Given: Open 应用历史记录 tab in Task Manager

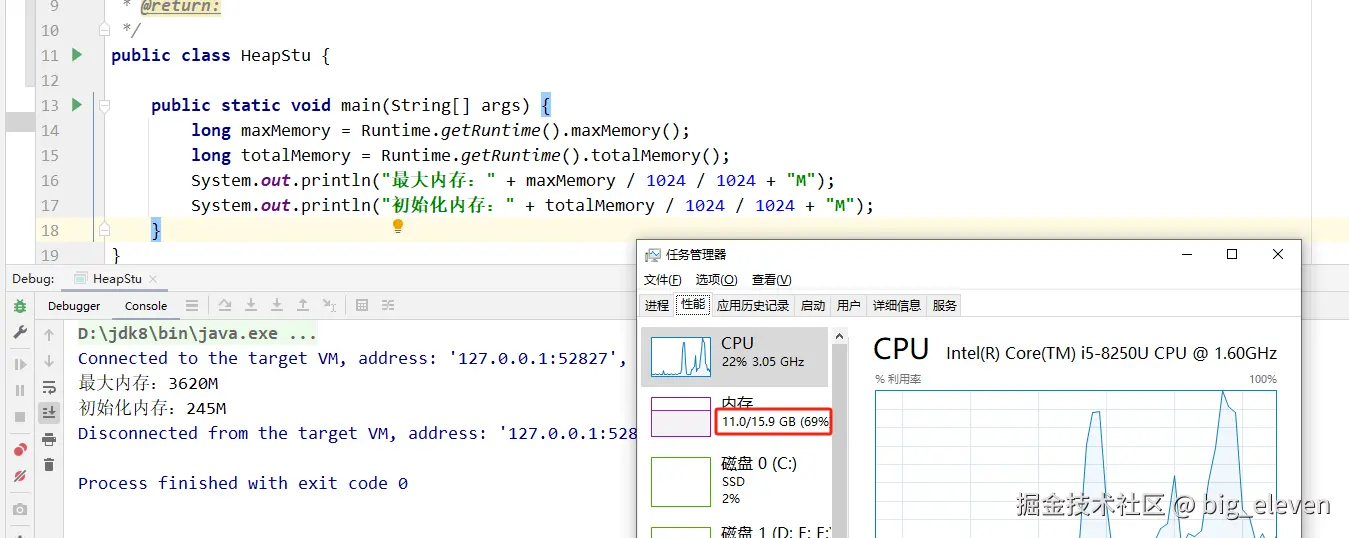Looking at the screenshot, I should click(x=753, y=305).
